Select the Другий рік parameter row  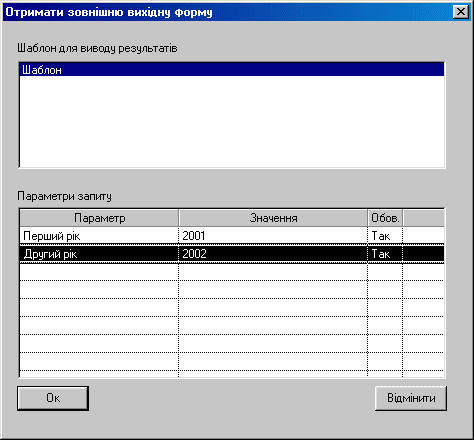(x=232, y=254)
